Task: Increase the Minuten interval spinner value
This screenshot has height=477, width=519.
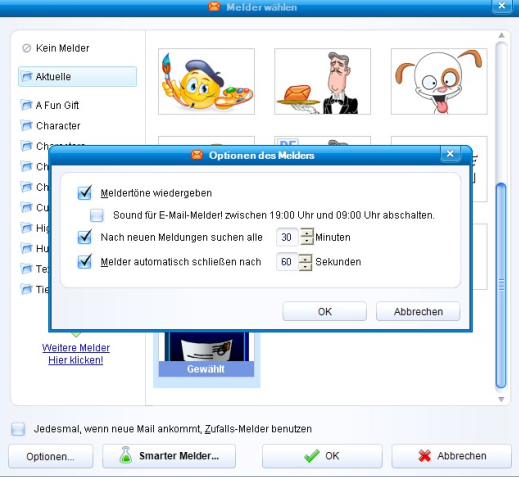Action: (307, 233)
